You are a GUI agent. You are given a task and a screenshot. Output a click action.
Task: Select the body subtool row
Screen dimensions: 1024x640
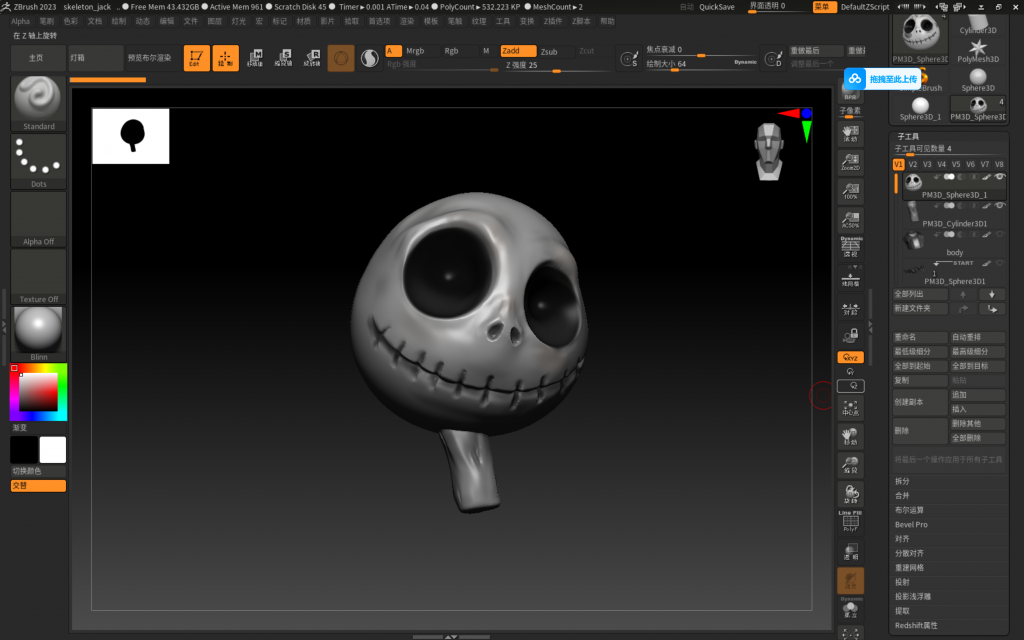click(x=954, y=243)
